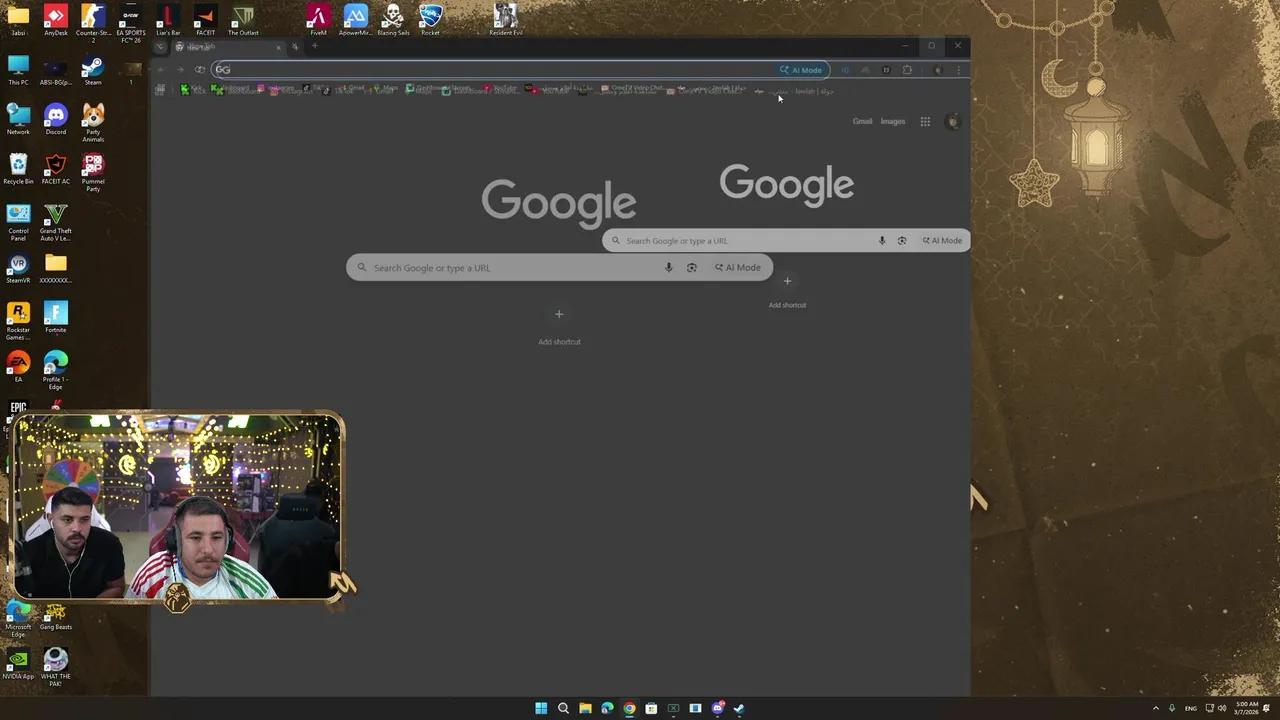Open taskbar Search
The image size is (1280, 720).
(563, 708)
